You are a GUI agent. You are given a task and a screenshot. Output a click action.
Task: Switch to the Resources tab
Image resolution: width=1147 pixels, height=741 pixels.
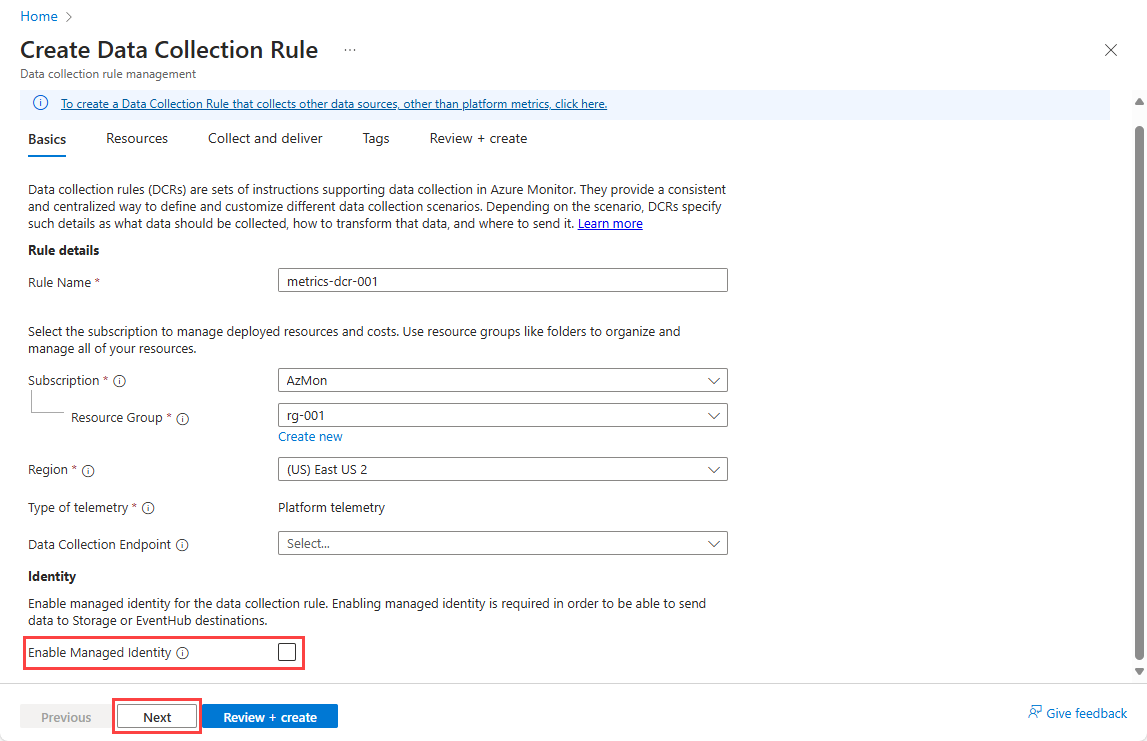coord(137,139)
